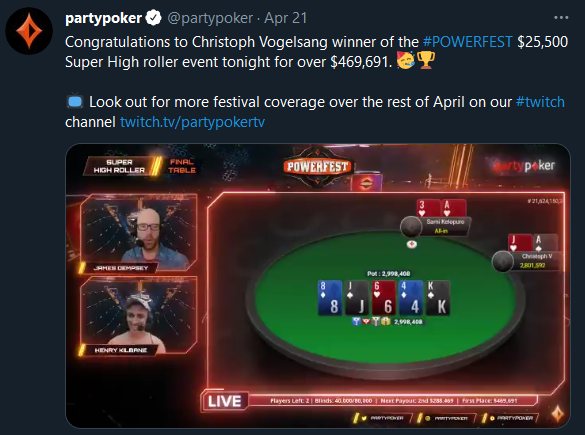585x435 pixels.
Task: Visit the twitch.tv/partypokertv link
Action: tap(192, 122)
